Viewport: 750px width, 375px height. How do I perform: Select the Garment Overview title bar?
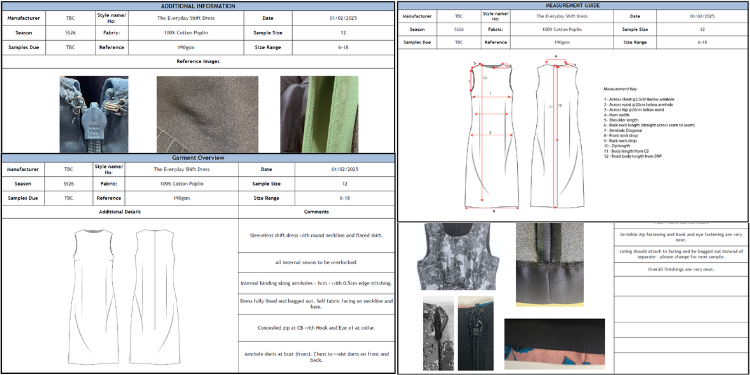tap(198, 158)
